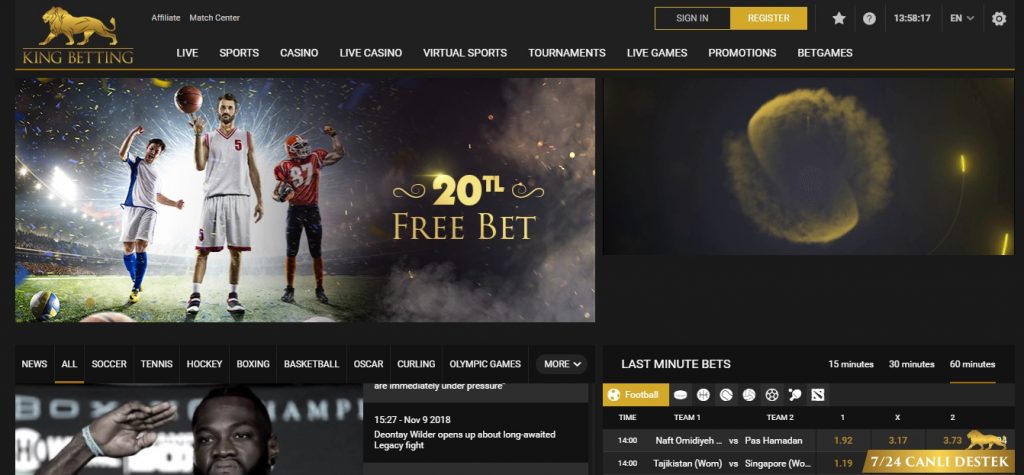The width and height of the screenshot is (1024, 475).
Task: Select the Dota 2 esports icon
Action: (818, 395)
